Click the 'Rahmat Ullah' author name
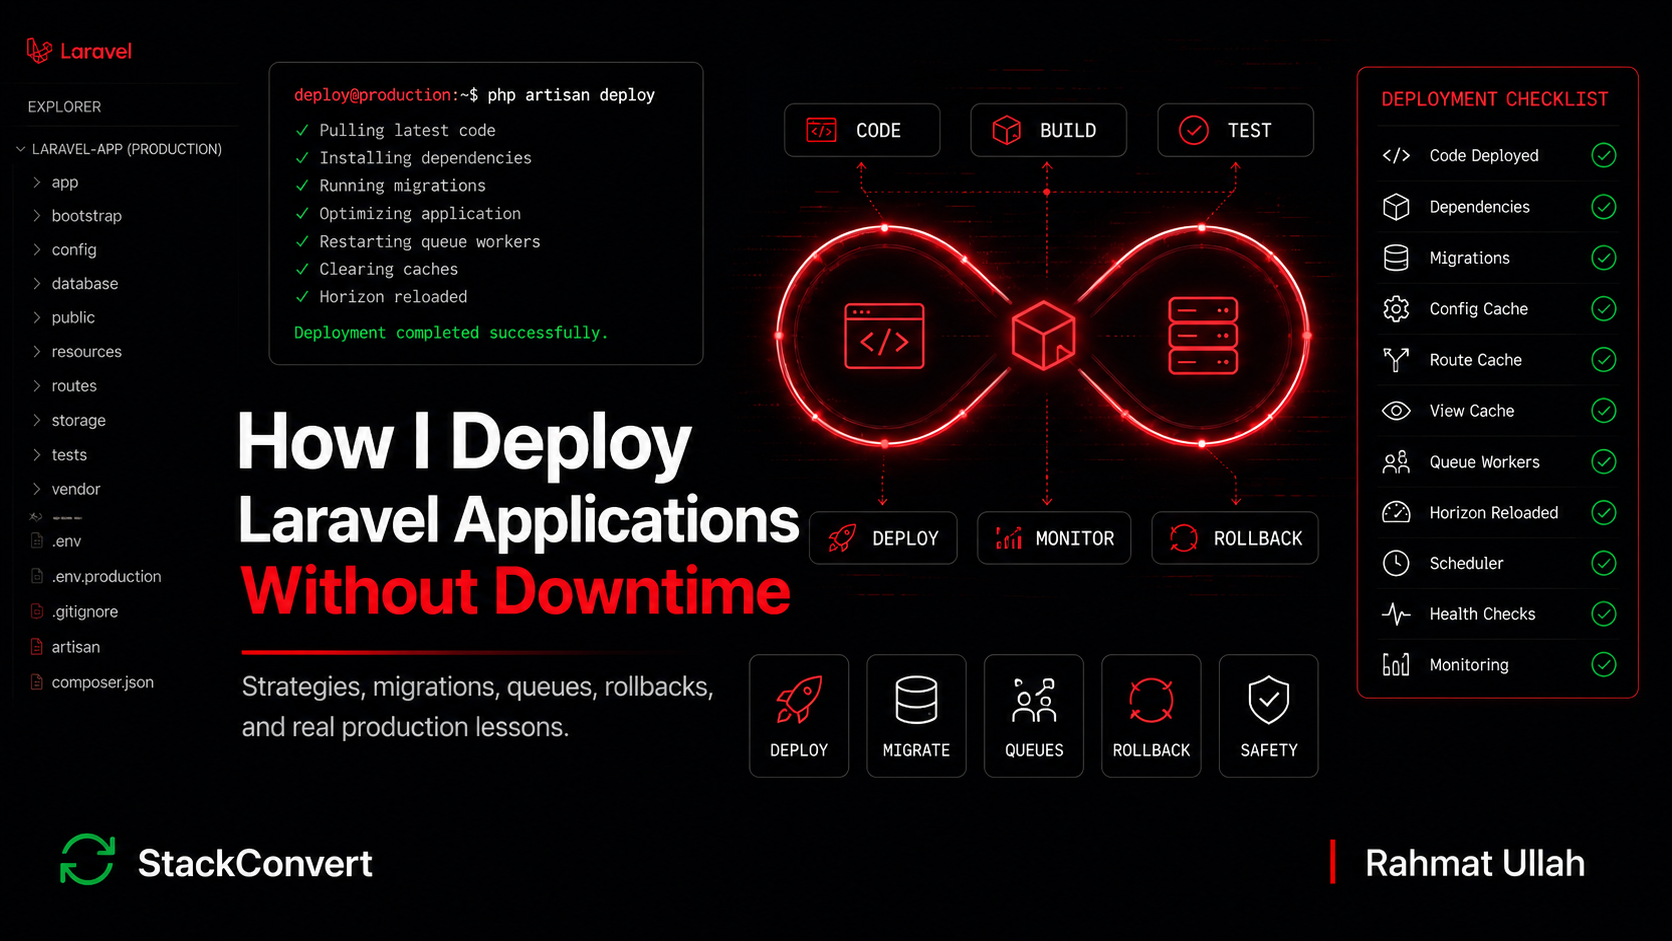 pos(1475,863)
